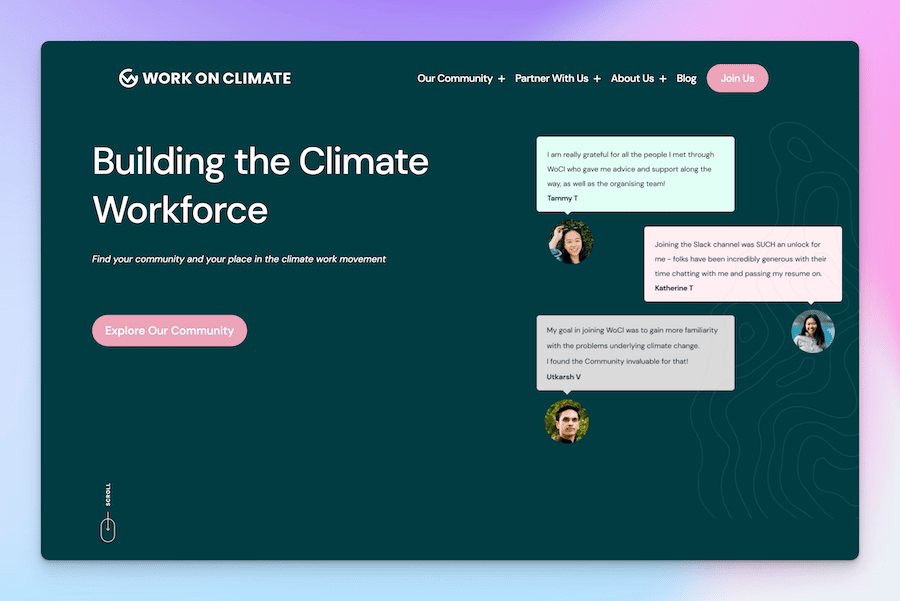Expand the Our Community navigation dropdown

(455, 78)
